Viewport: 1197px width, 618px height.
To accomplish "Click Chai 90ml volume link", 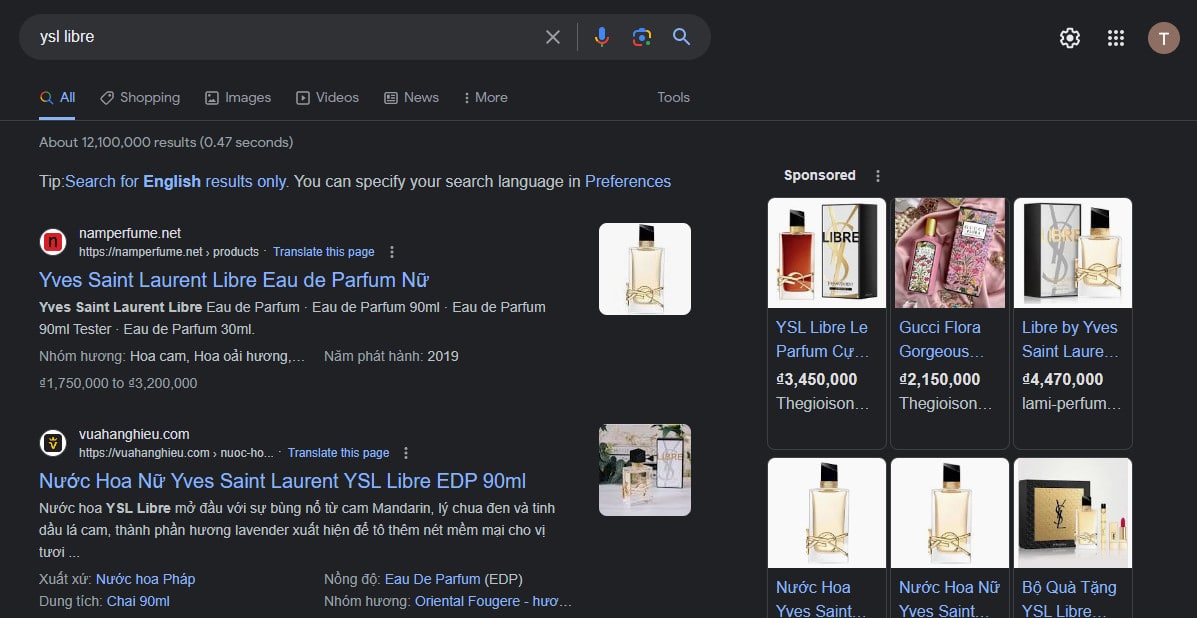I will (138, 601).
